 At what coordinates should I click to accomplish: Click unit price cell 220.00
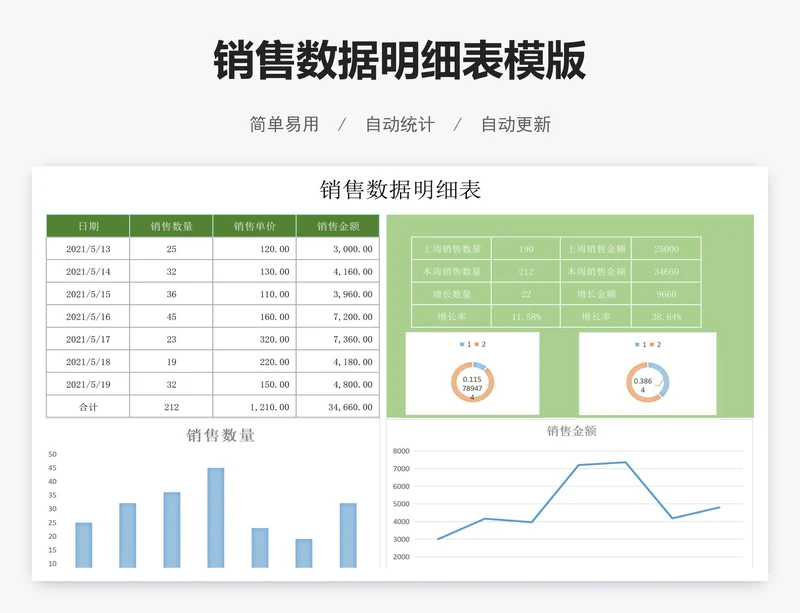[x=255, y=362]
